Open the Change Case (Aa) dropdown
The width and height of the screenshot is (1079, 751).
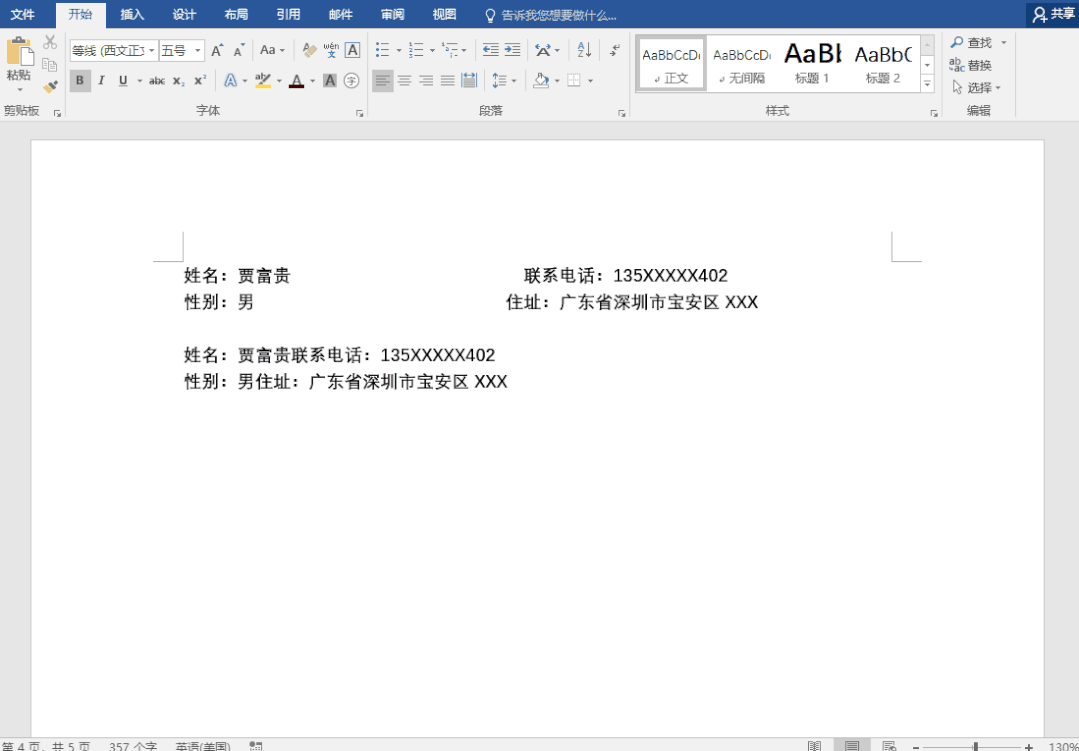tap(272, 50)
